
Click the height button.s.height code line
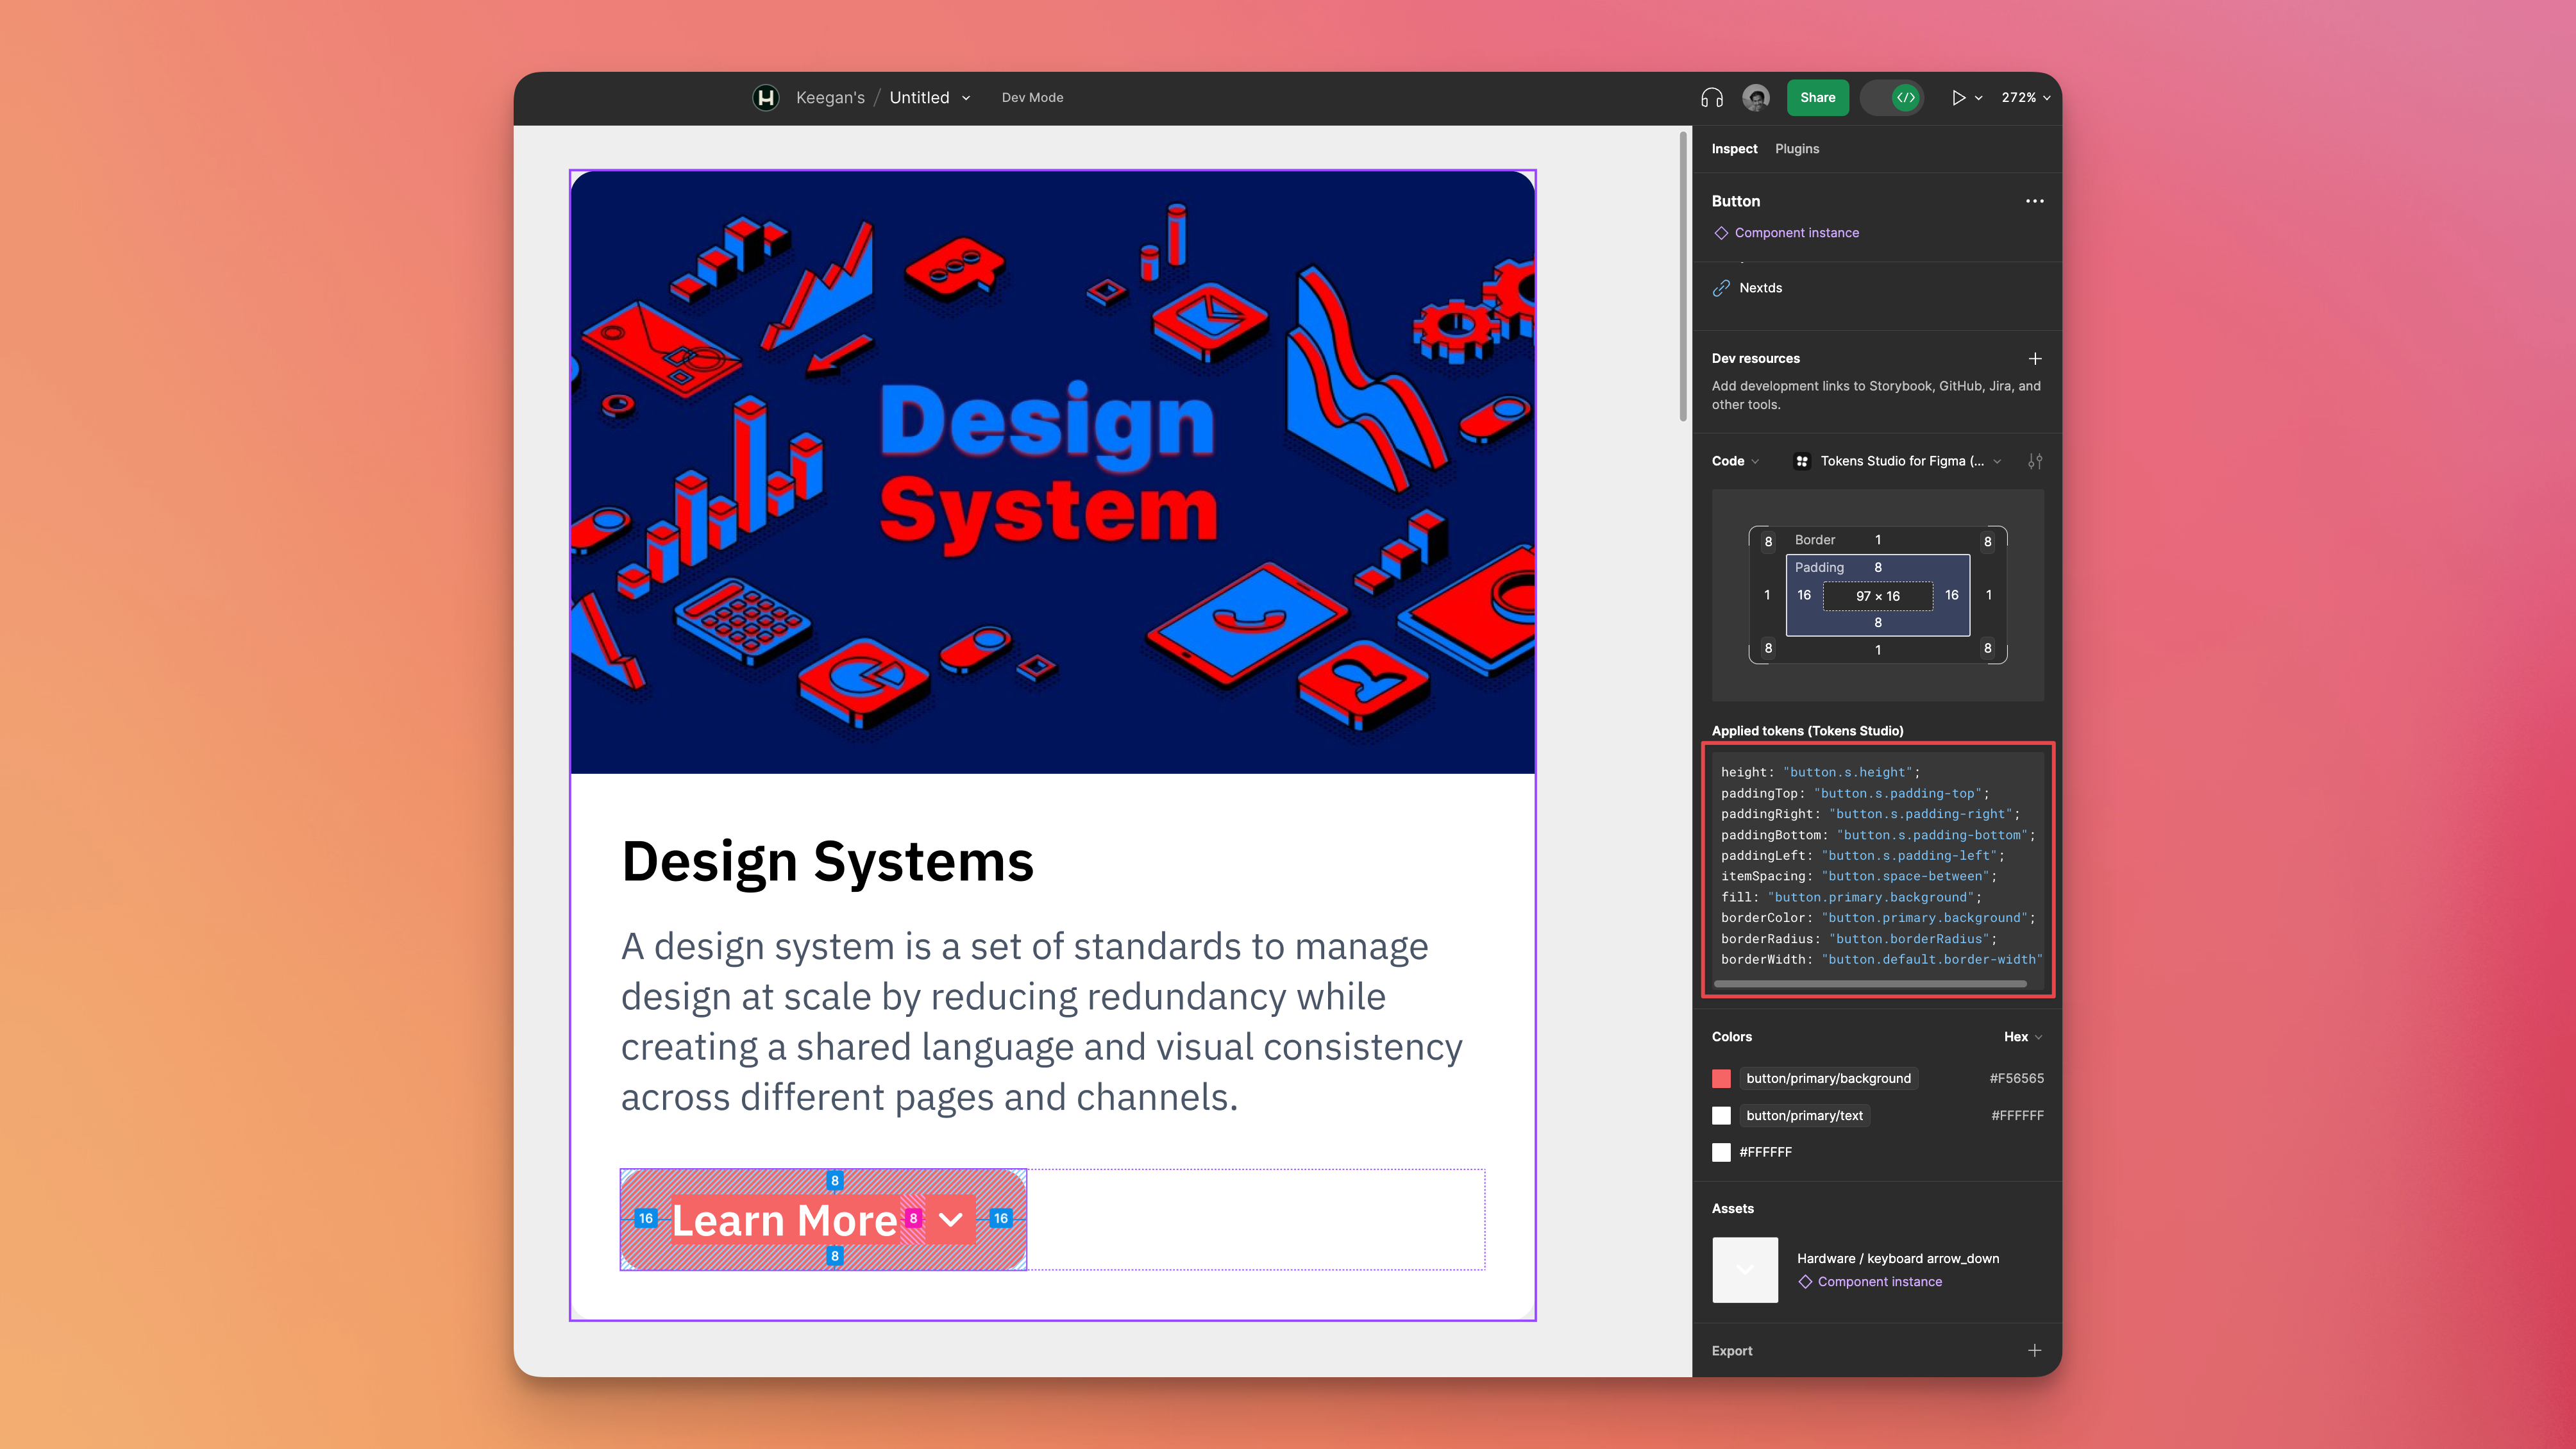click(x=1820, y=772)
